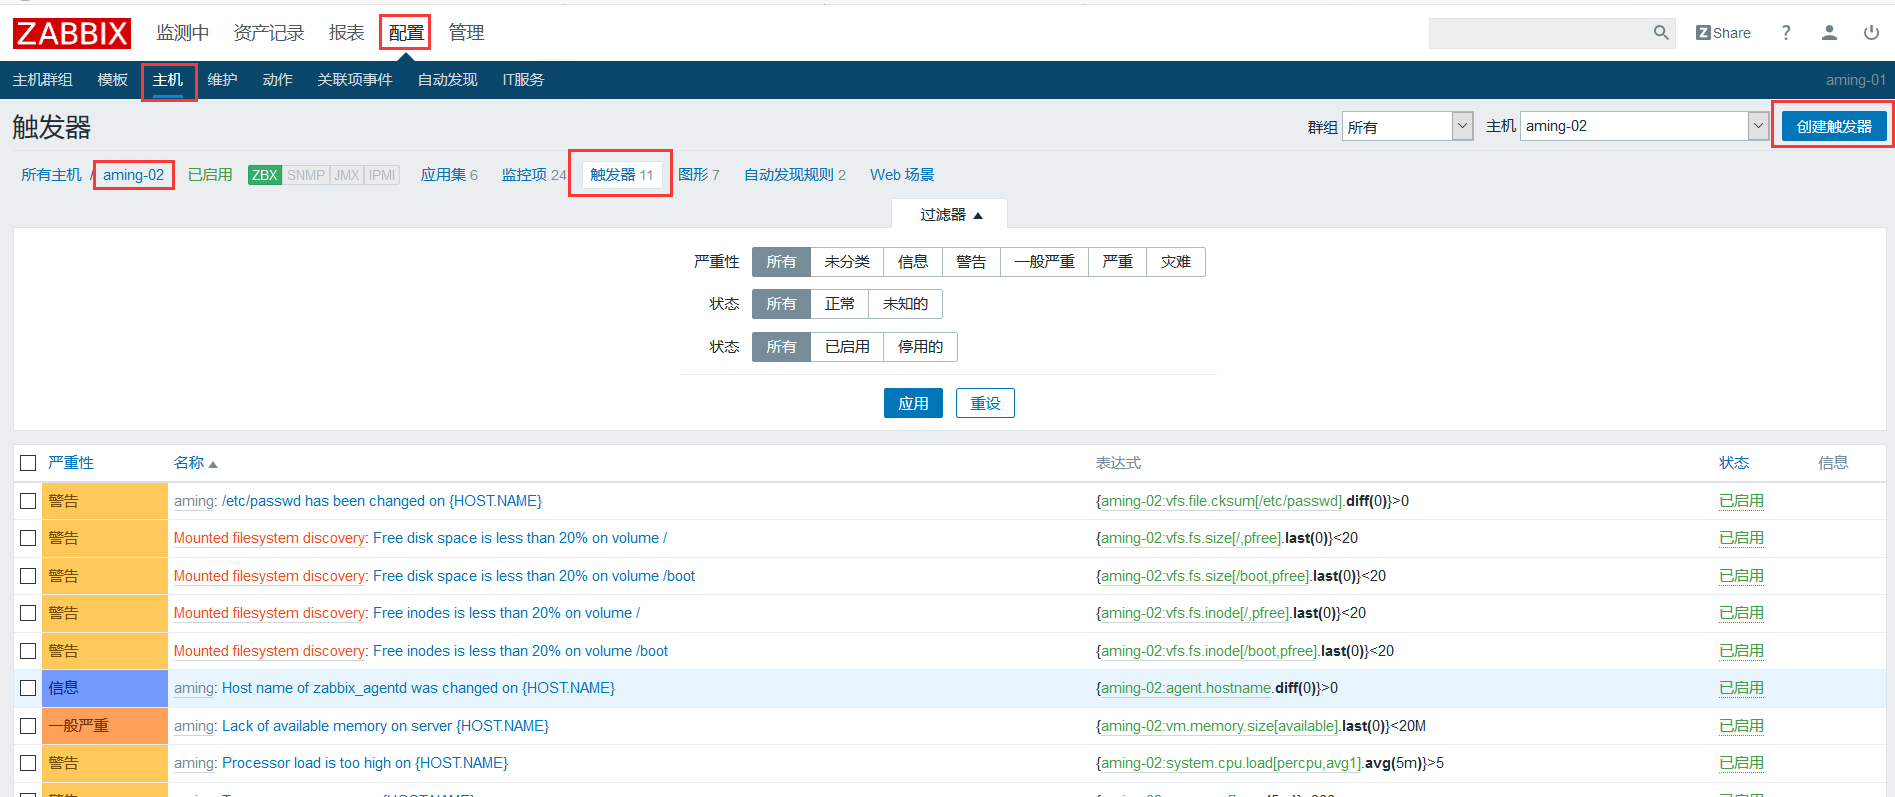Open the Zabbix Share link
1895x797 pixels.
(1723, 33)
